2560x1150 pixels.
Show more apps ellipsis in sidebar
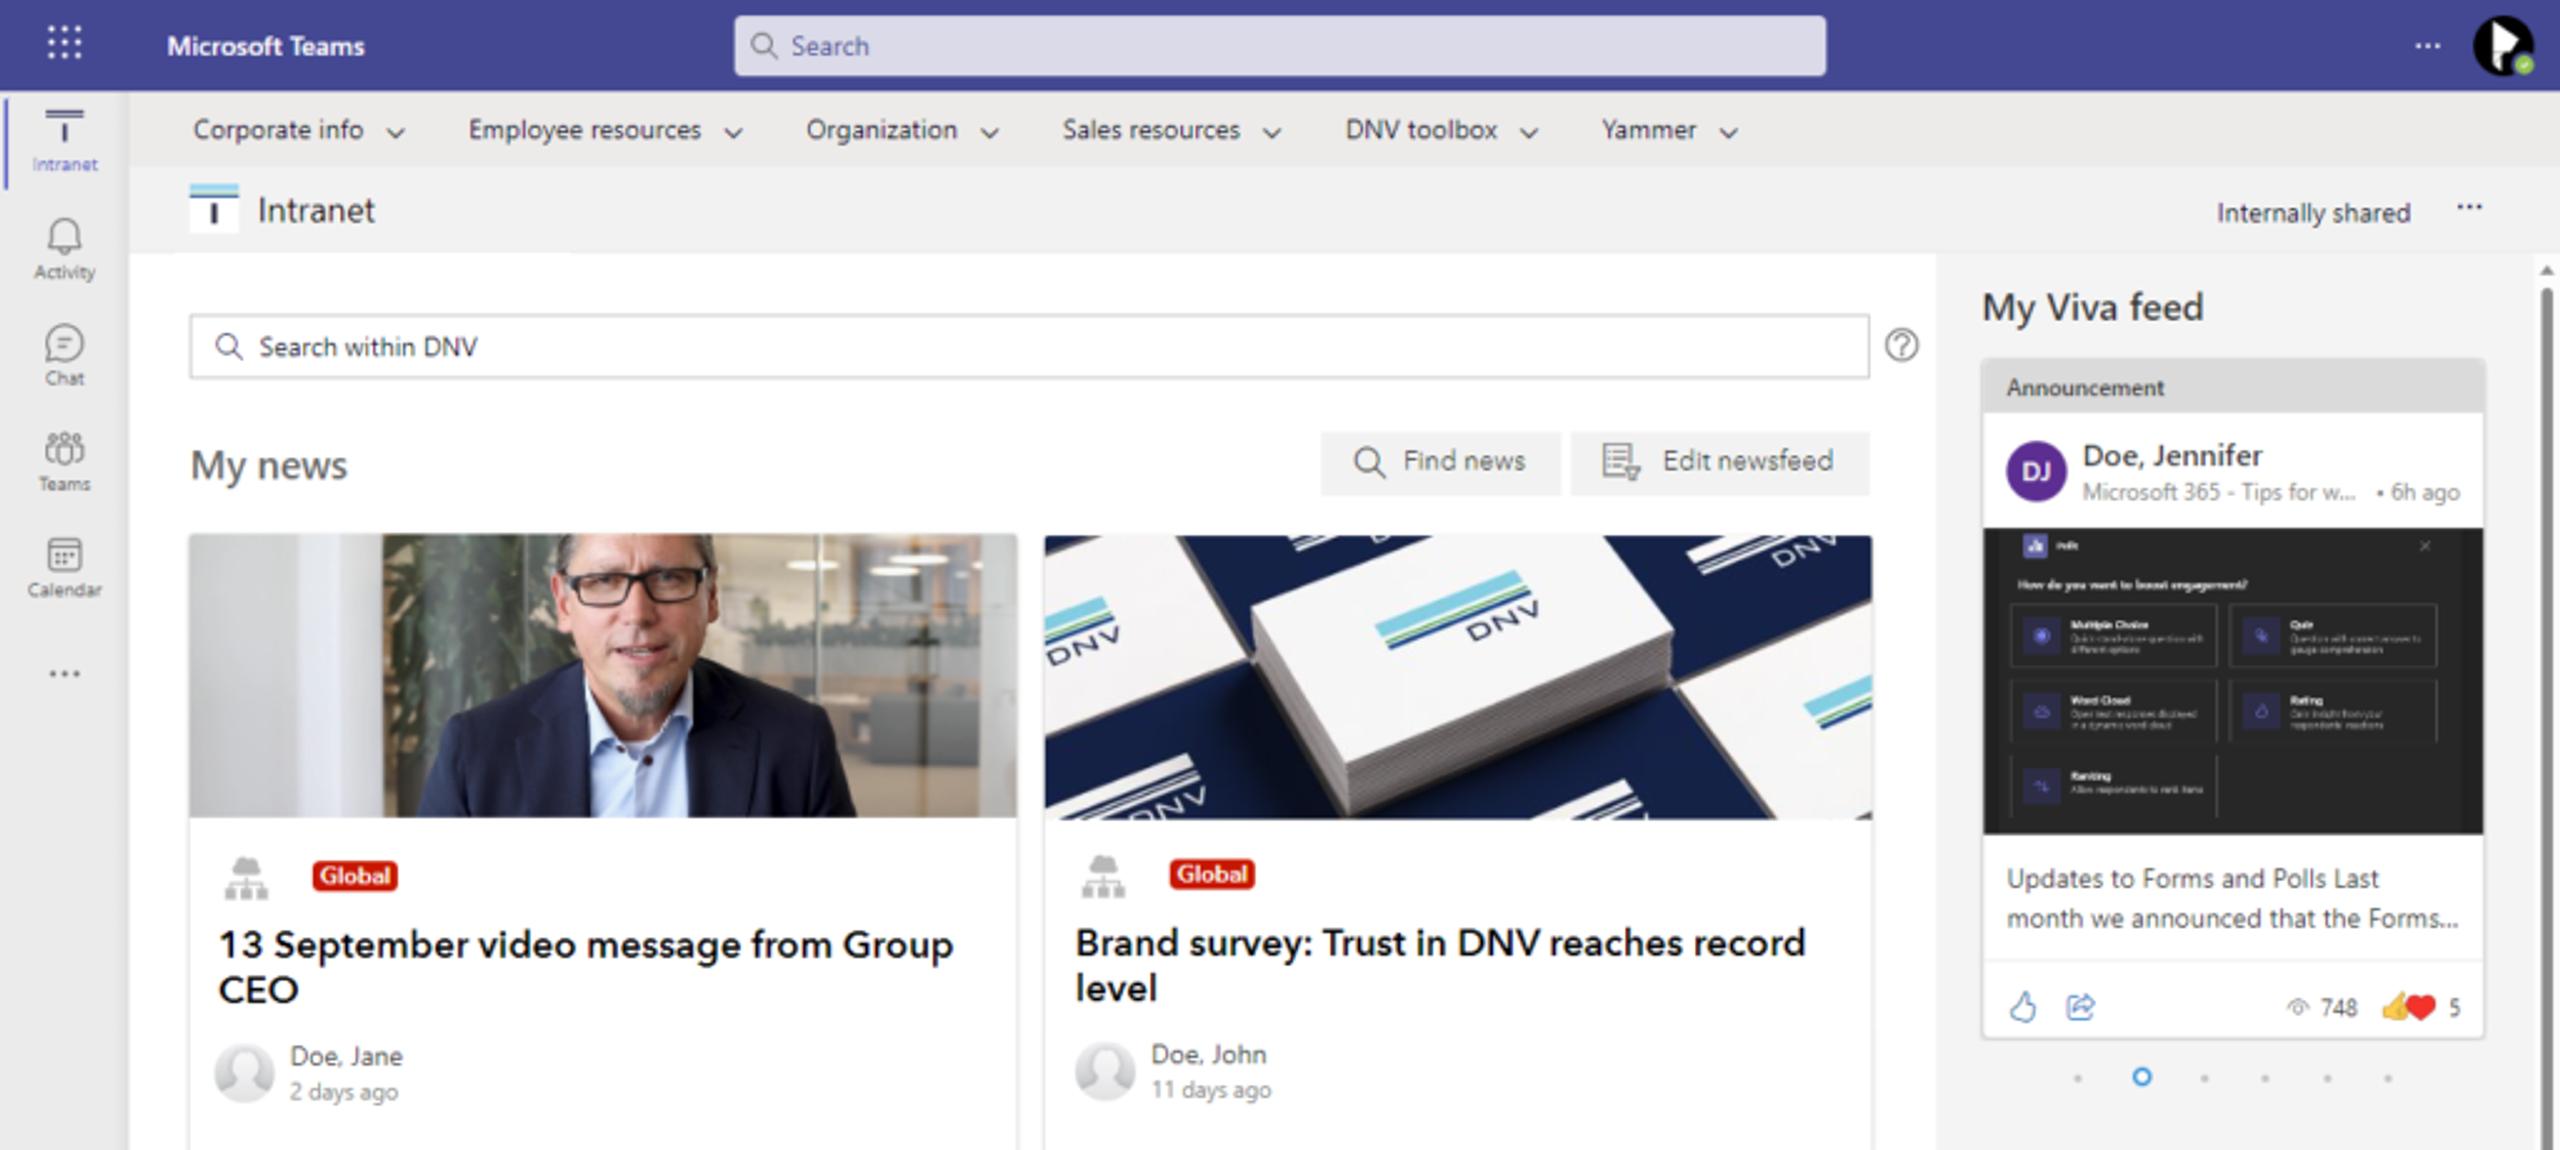(64, 674)
